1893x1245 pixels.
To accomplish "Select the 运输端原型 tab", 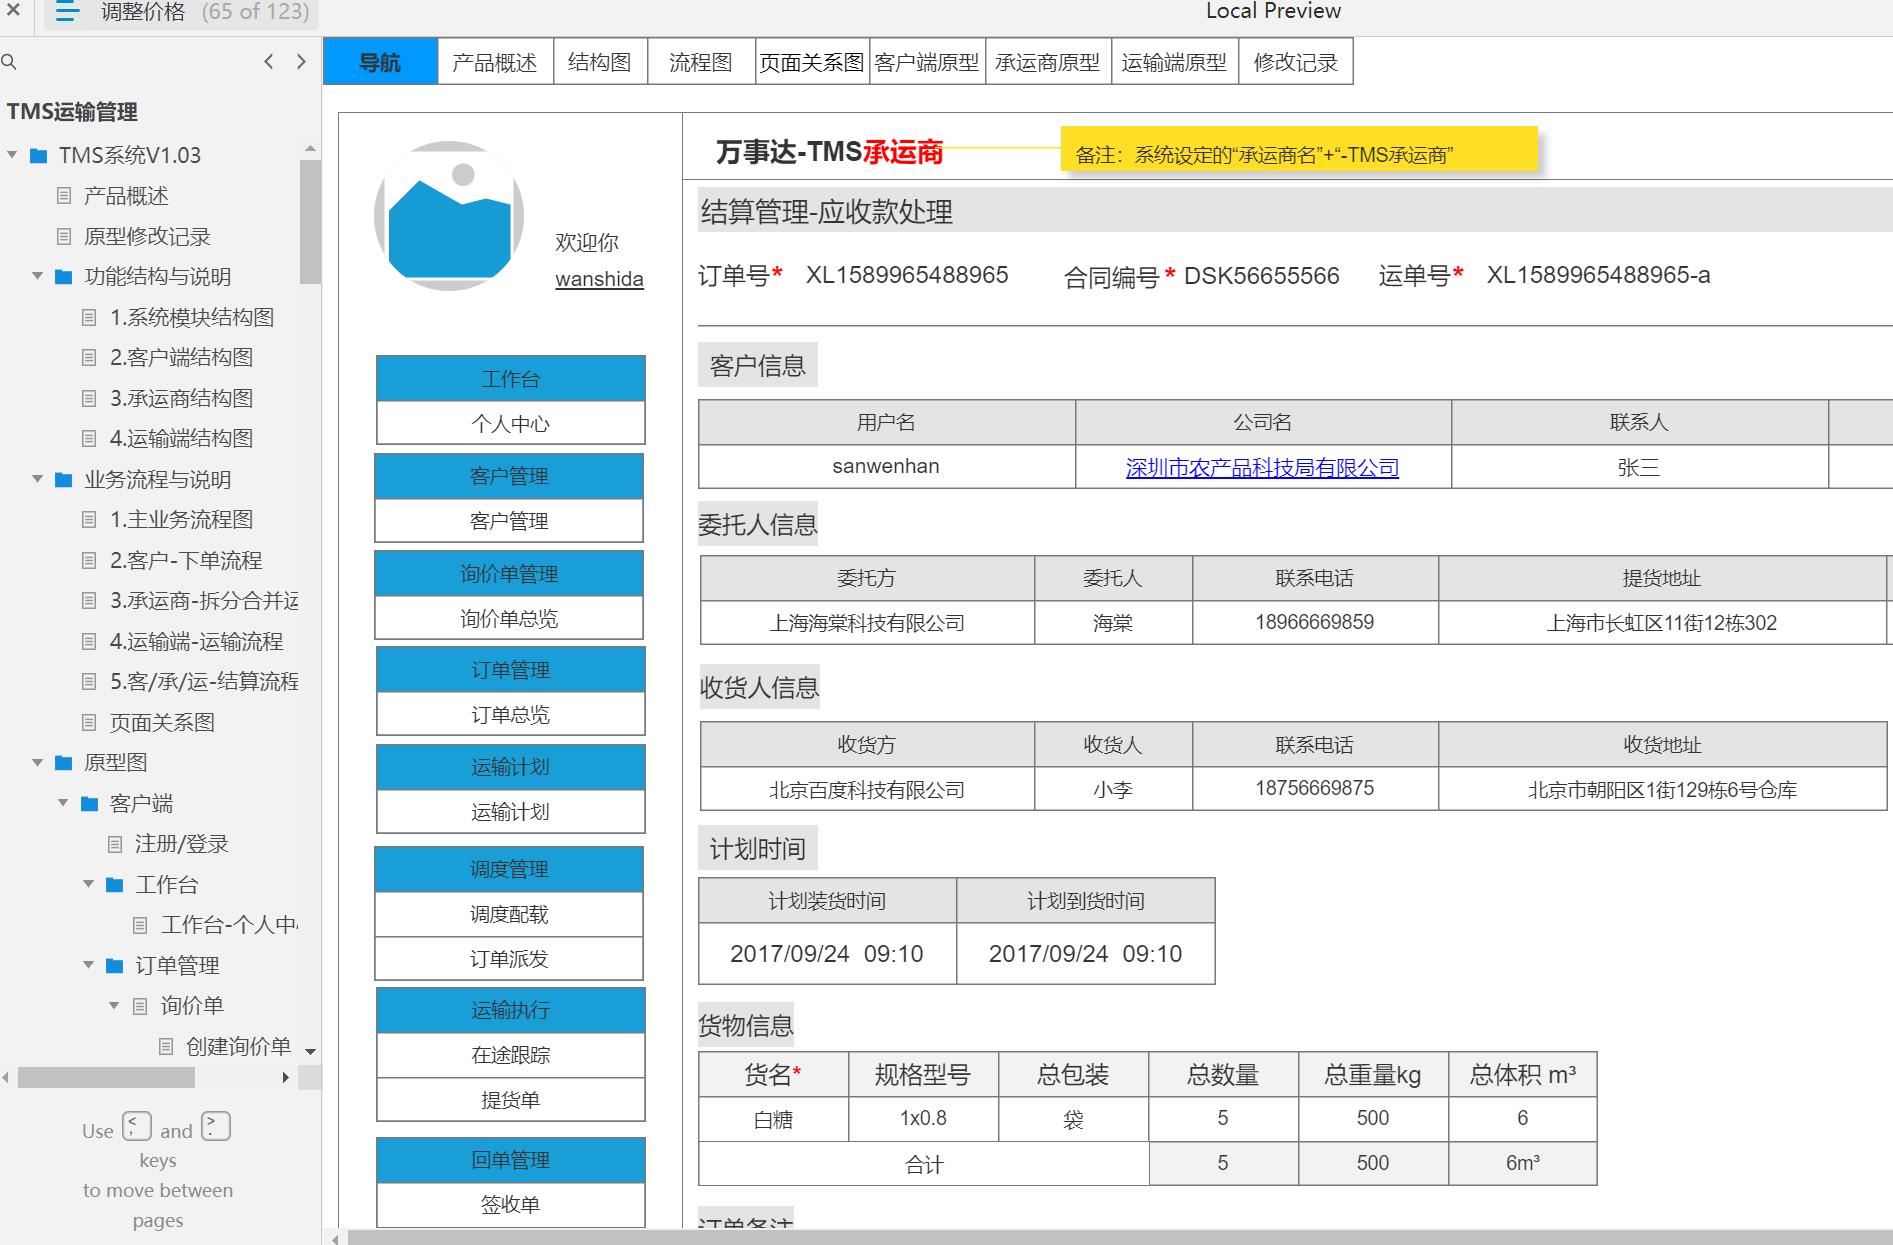I will (1174, 62).
